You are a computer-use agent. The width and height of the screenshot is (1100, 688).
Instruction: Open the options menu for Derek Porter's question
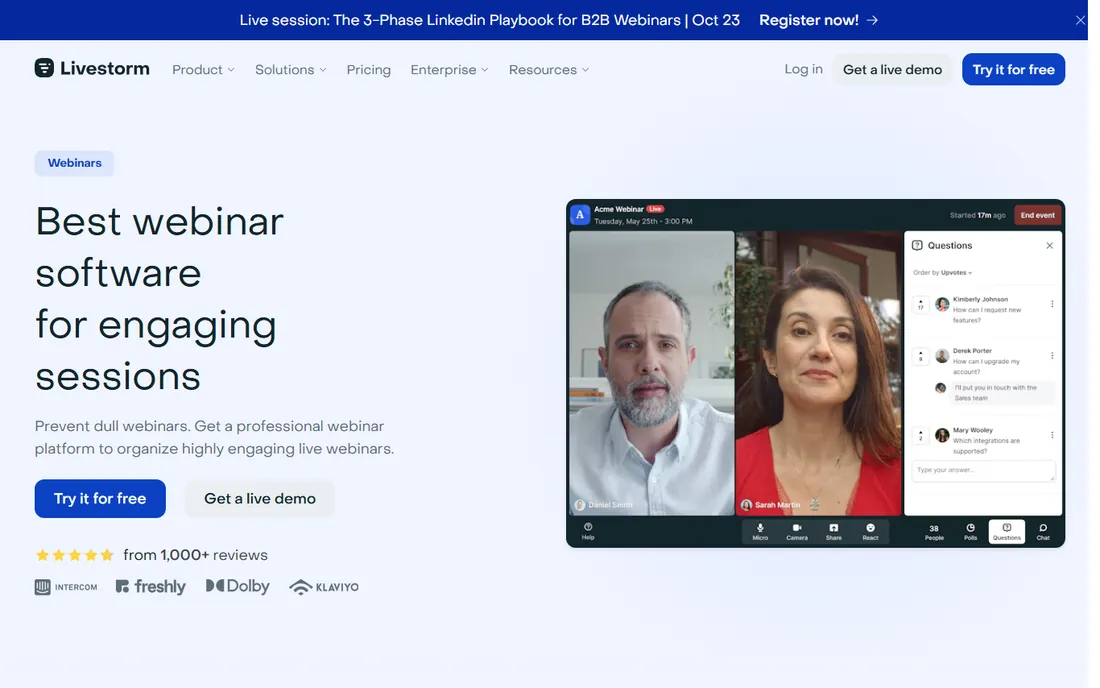1052,356
